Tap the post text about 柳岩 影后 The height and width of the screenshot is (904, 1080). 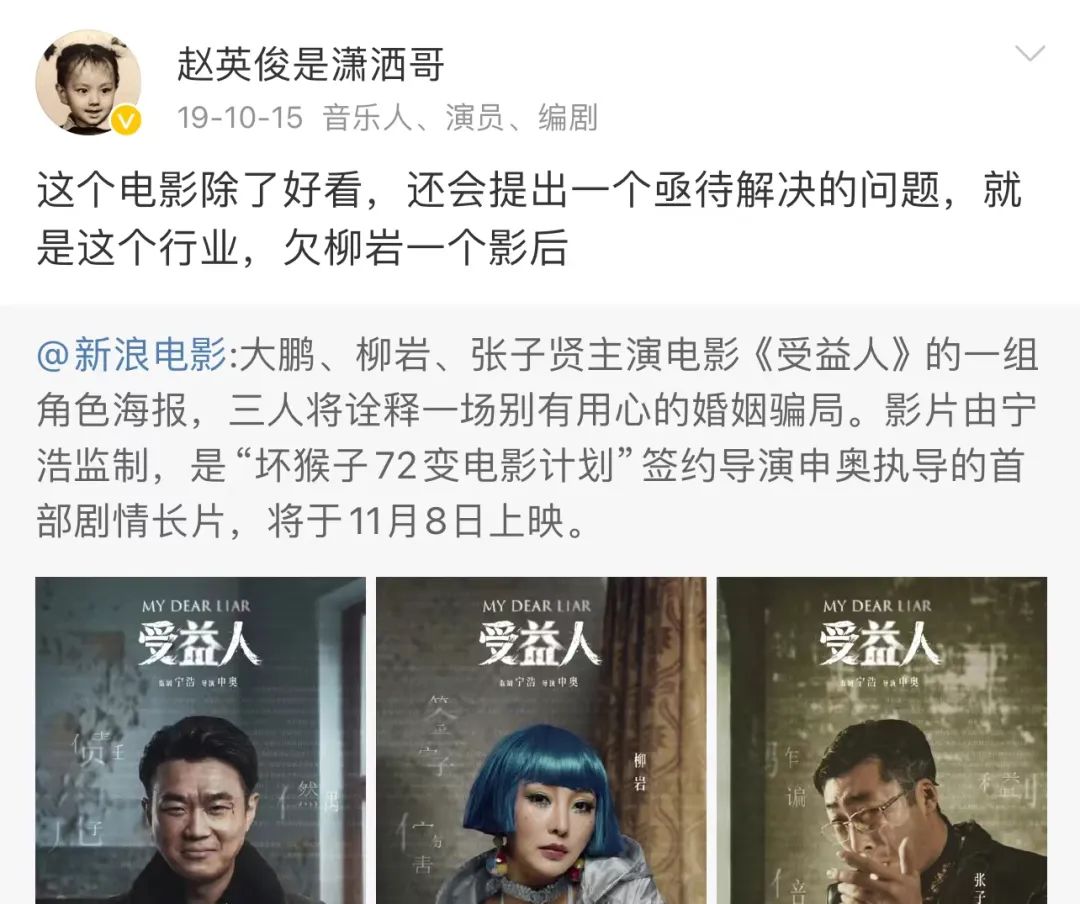click(529, 218)
